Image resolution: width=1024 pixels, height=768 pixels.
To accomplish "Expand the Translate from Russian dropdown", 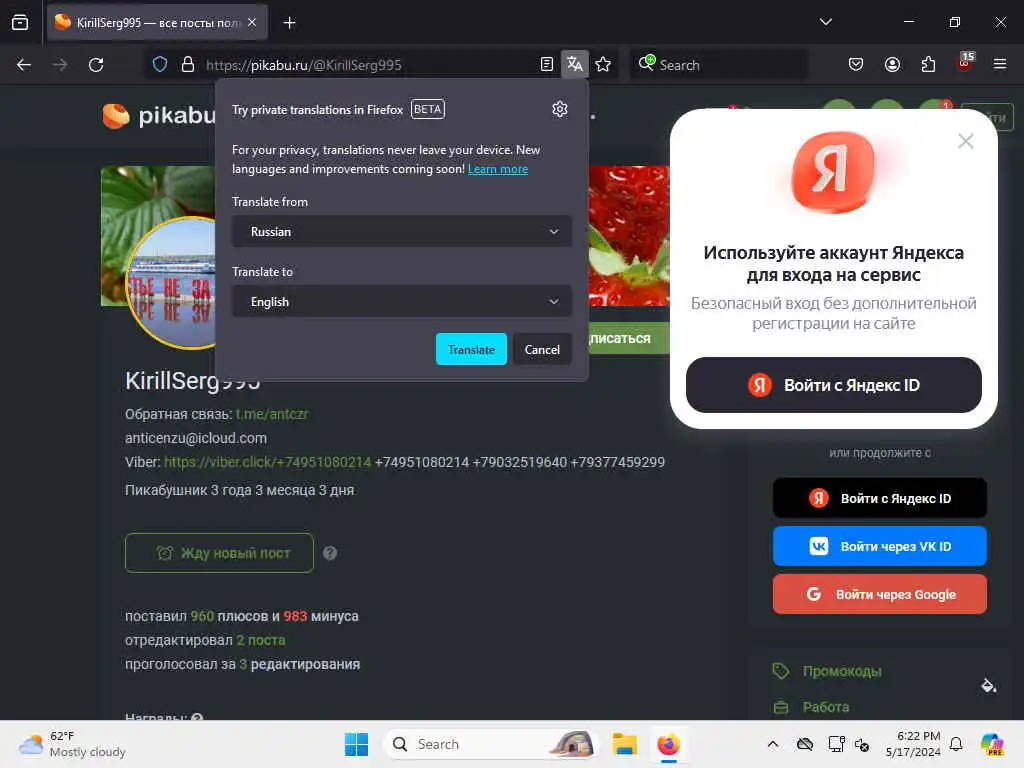I will click(x=402, y=232).
